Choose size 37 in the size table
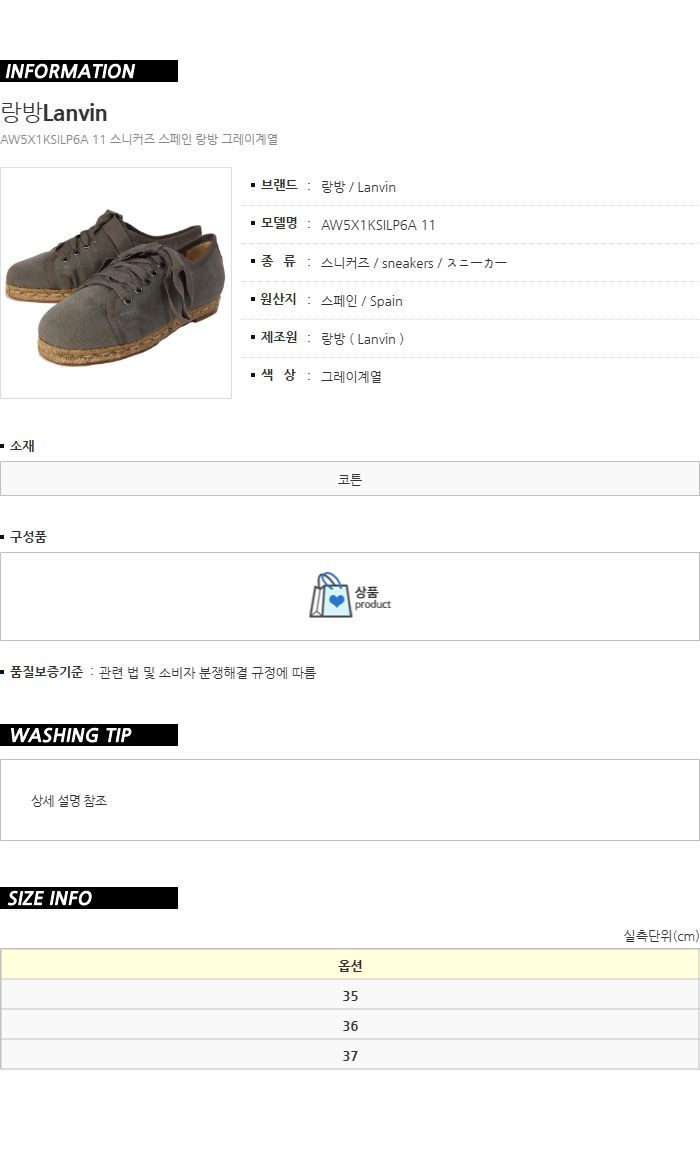The height and width of the screenshot is (1155, 700). pyautogui.click(x=350, y=1055)
